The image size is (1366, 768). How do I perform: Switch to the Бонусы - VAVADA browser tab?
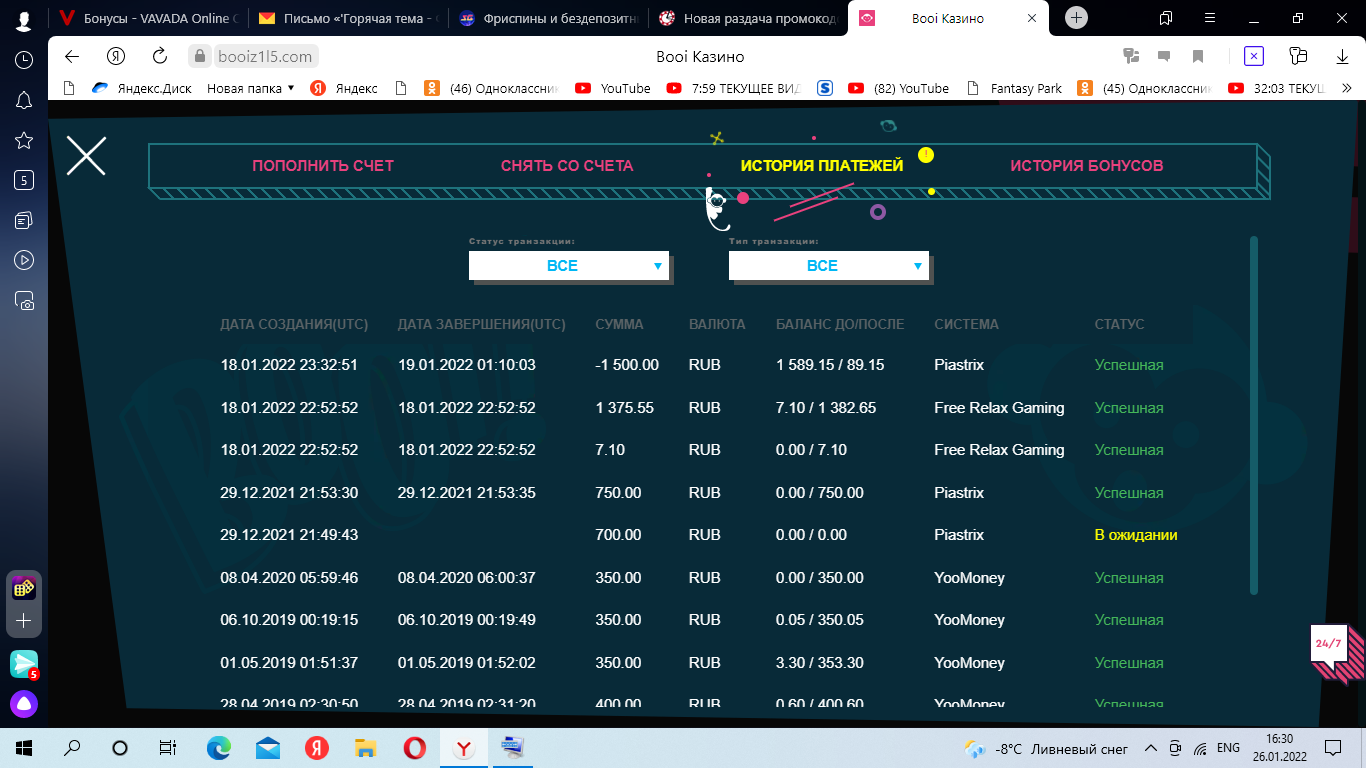click(x=148, y=18)
